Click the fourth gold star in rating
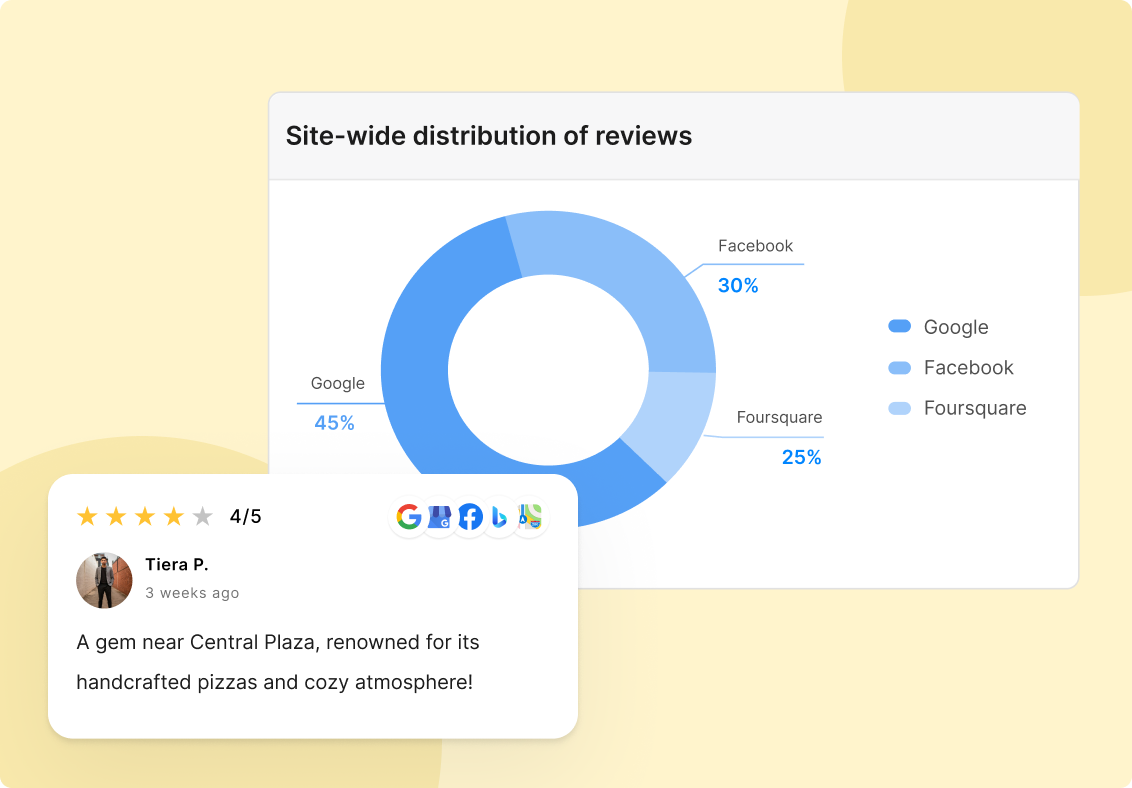Screen dimensions: 1132x788 pyautogui.click(x=174, y=516)
